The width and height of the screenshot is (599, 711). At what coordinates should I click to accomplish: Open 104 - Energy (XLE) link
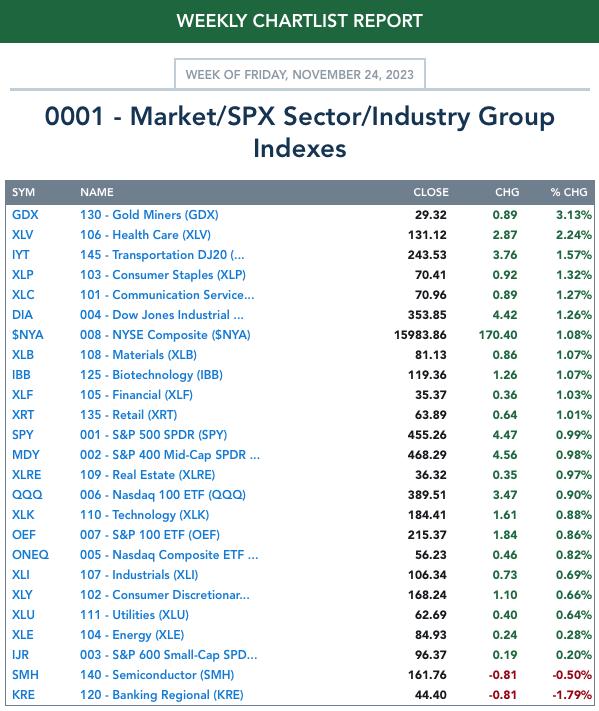click(132, 635)
